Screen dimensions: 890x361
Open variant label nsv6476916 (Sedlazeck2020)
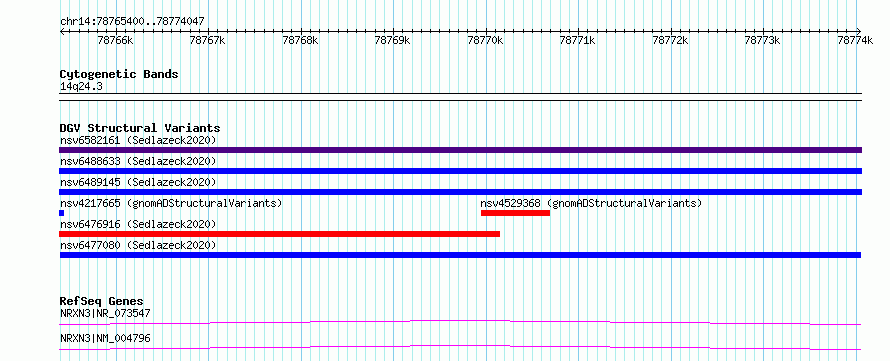coord(138,224)
